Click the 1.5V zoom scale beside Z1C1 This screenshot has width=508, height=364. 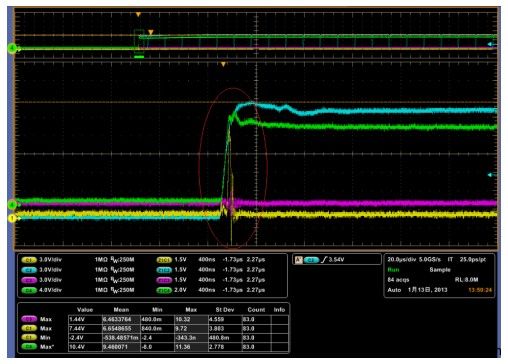tap(180, 260)
